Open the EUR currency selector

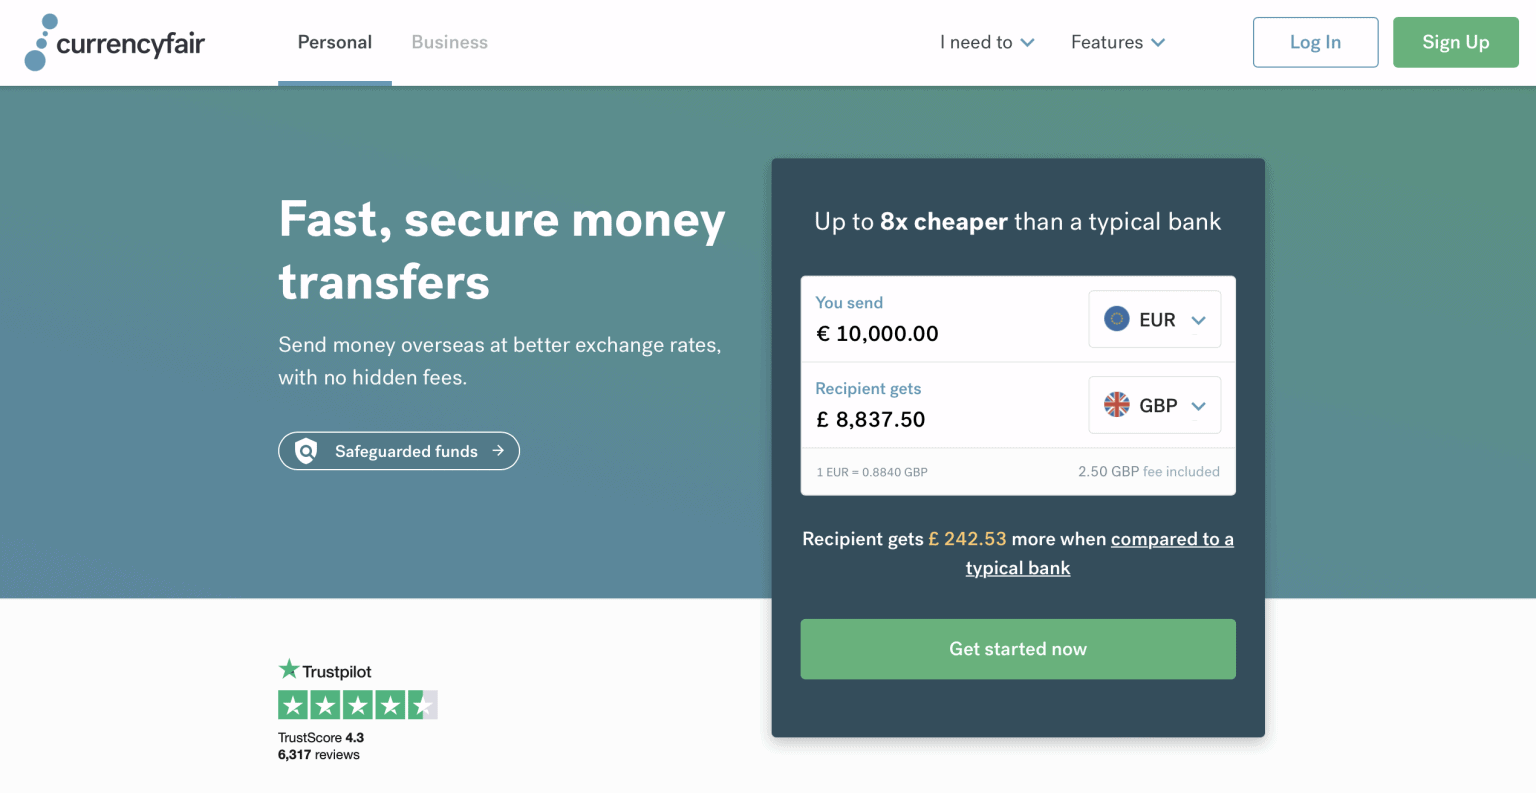tap(1155, 319)
